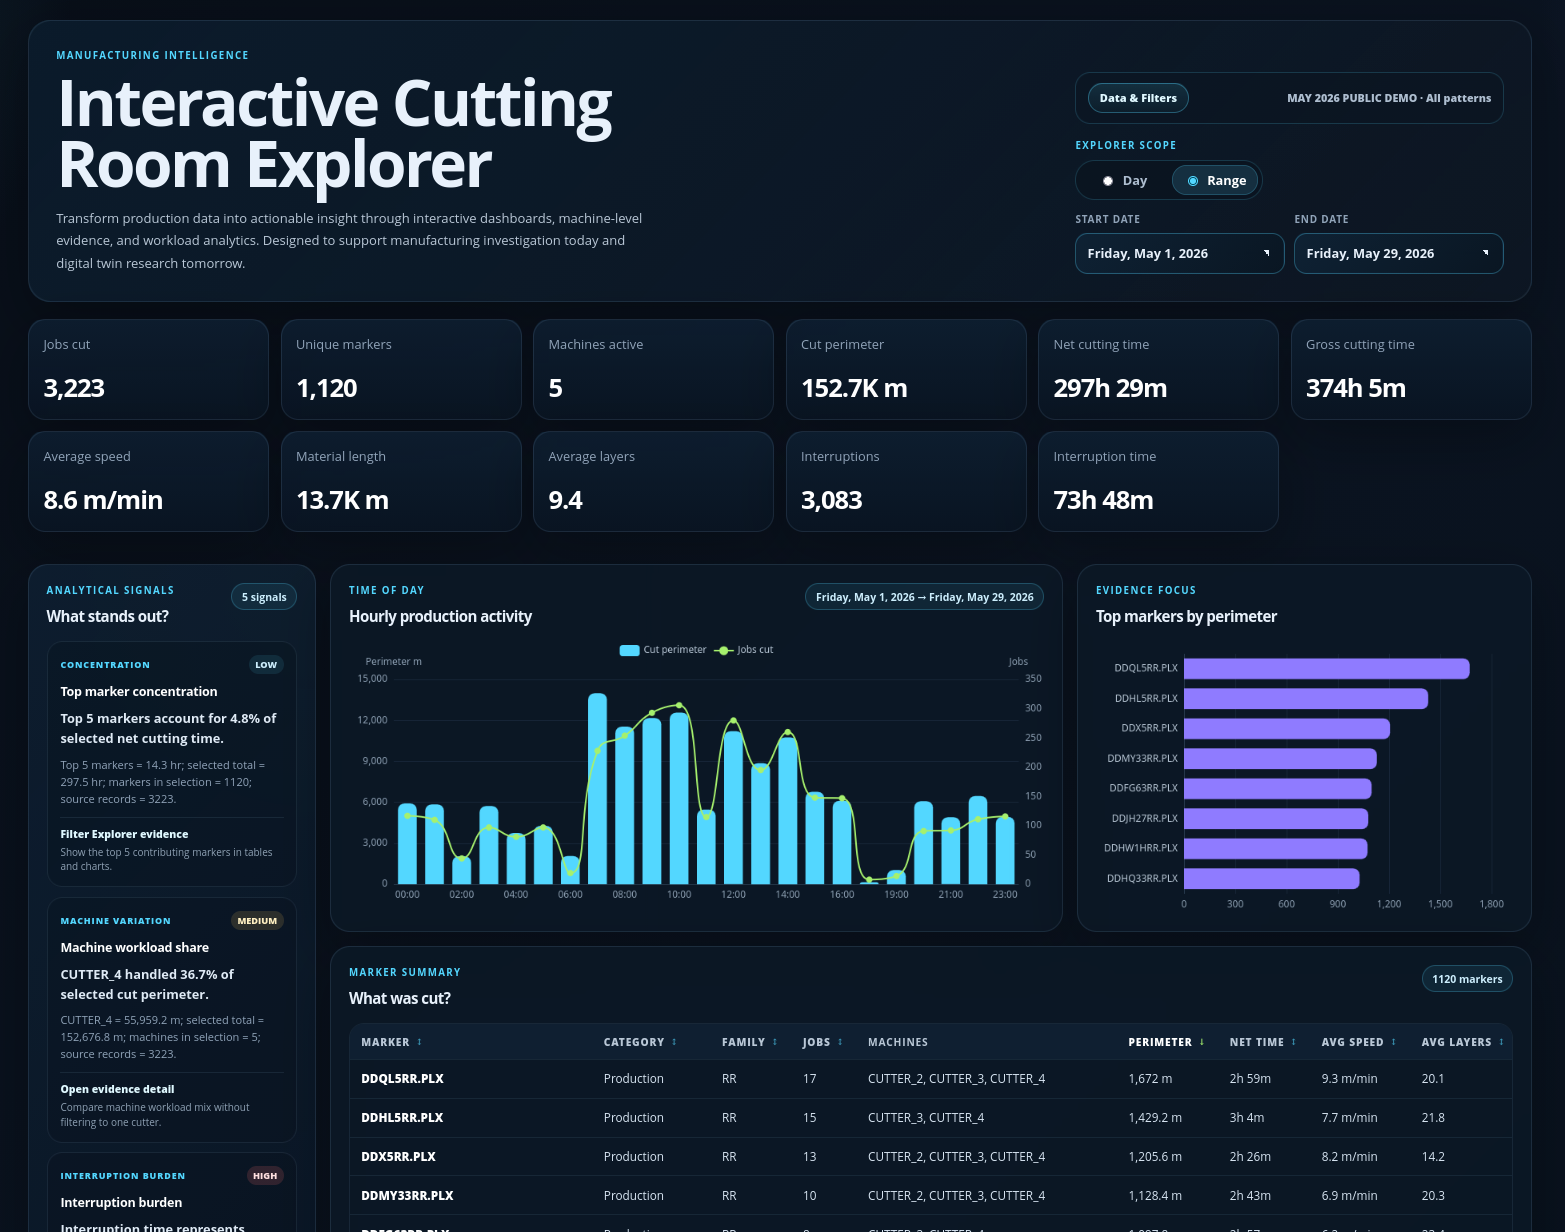This screenshot has height=1232, width=1565.
Task: Click the DDHQ33RR.PLX bar in chart
Action: (1271, 878)
